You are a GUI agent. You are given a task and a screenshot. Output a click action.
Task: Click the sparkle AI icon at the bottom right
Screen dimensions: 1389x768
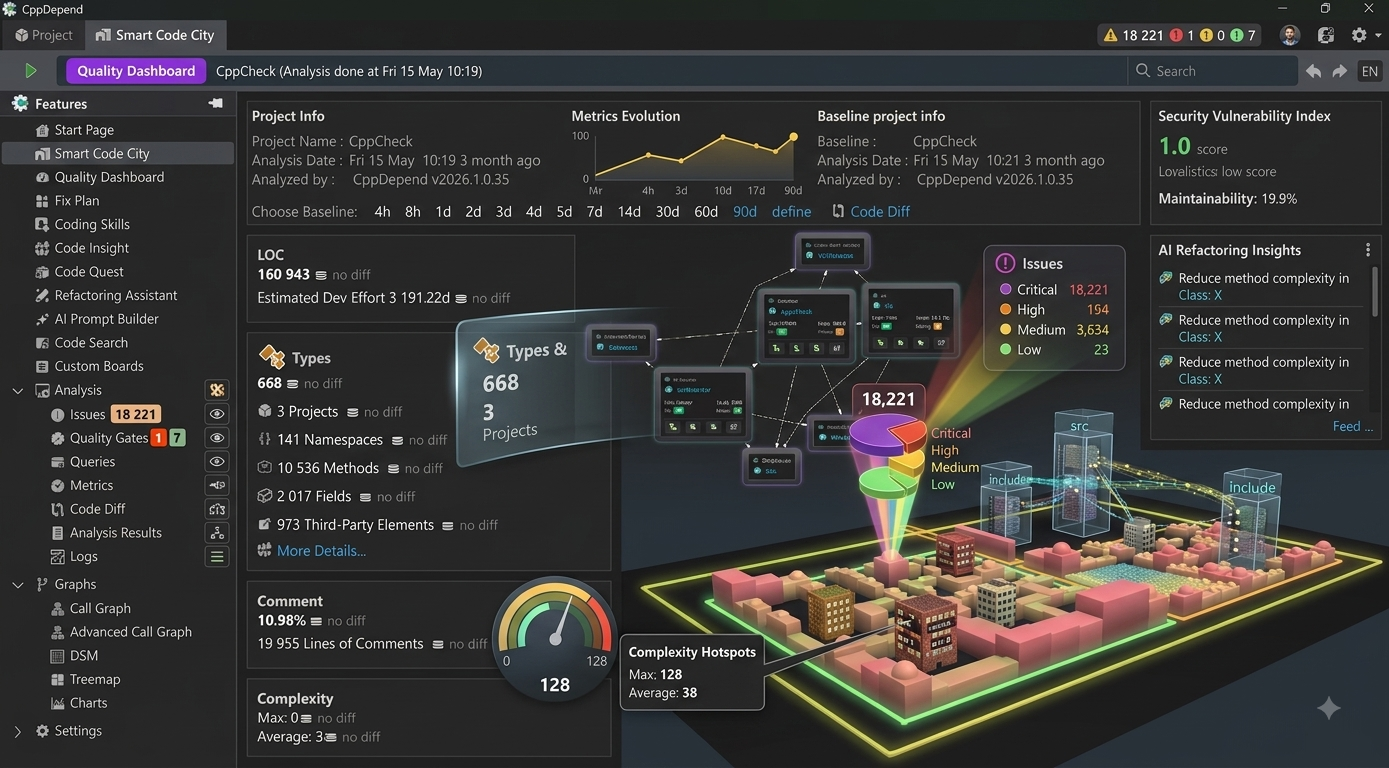1328,708
